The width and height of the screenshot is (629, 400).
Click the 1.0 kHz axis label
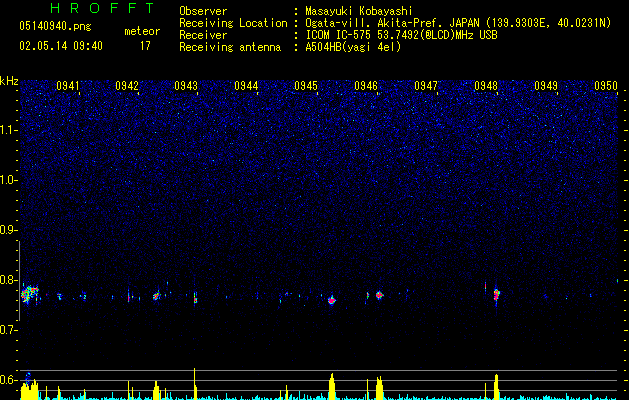coord(9,180)
